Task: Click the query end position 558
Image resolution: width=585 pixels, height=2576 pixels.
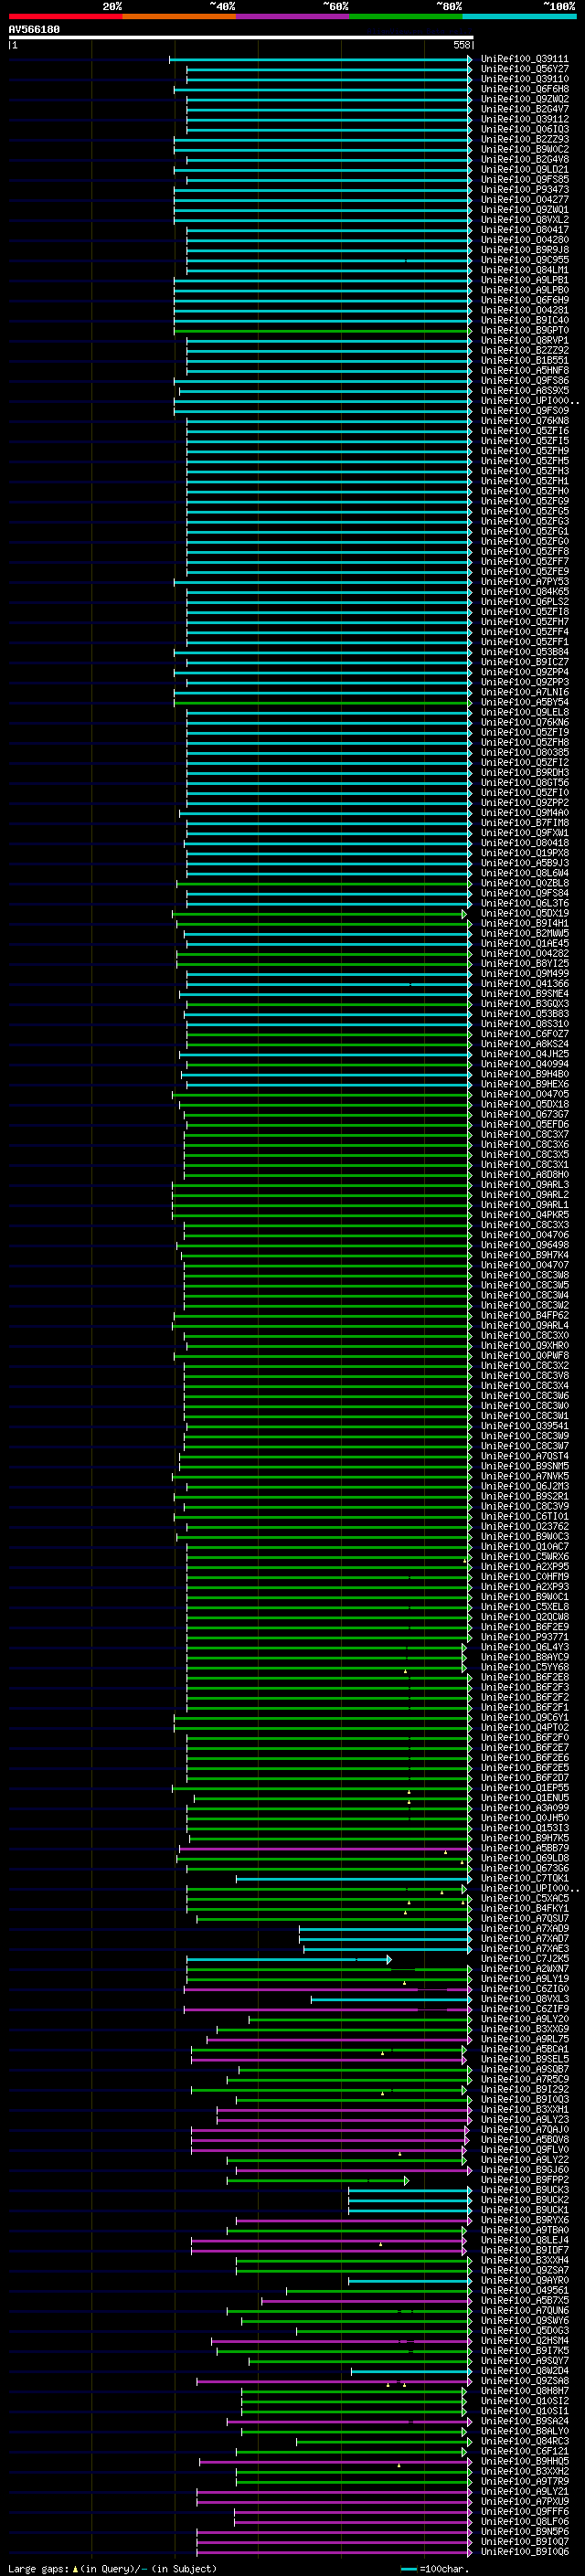Action: (462, 45)
